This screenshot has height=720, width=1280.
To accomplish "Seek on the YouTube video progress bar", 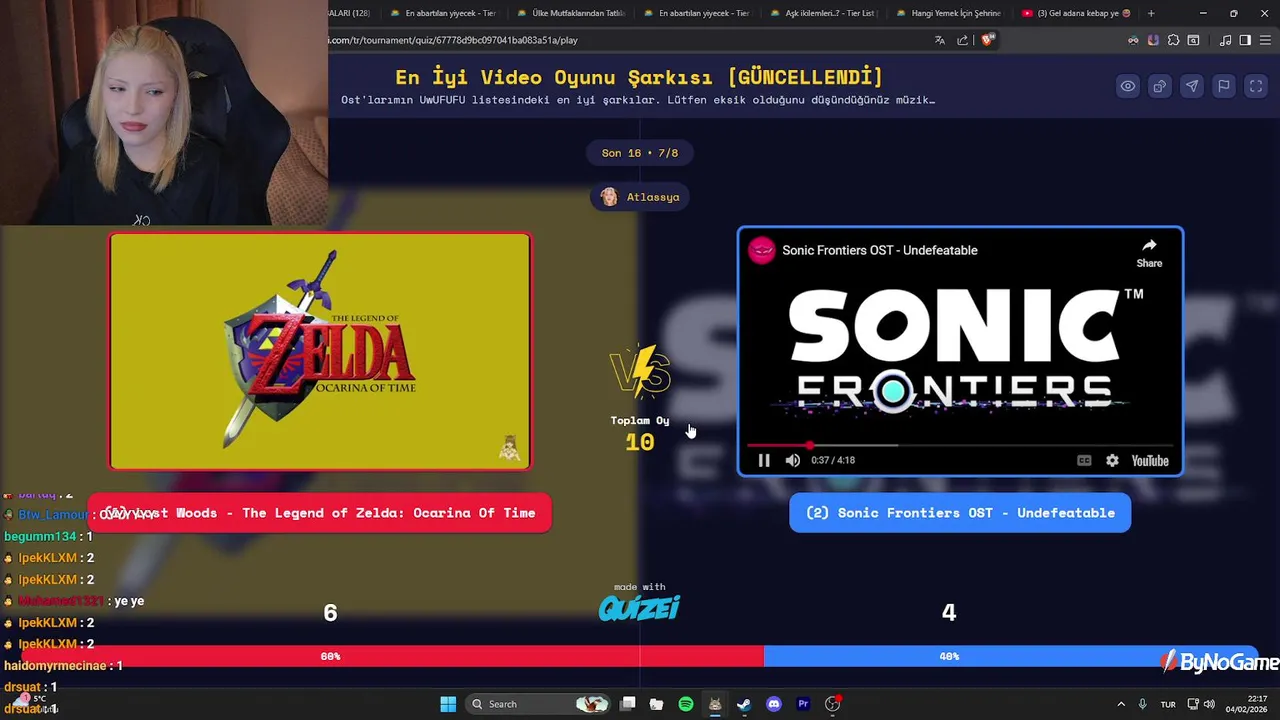I will coord(960,445).
